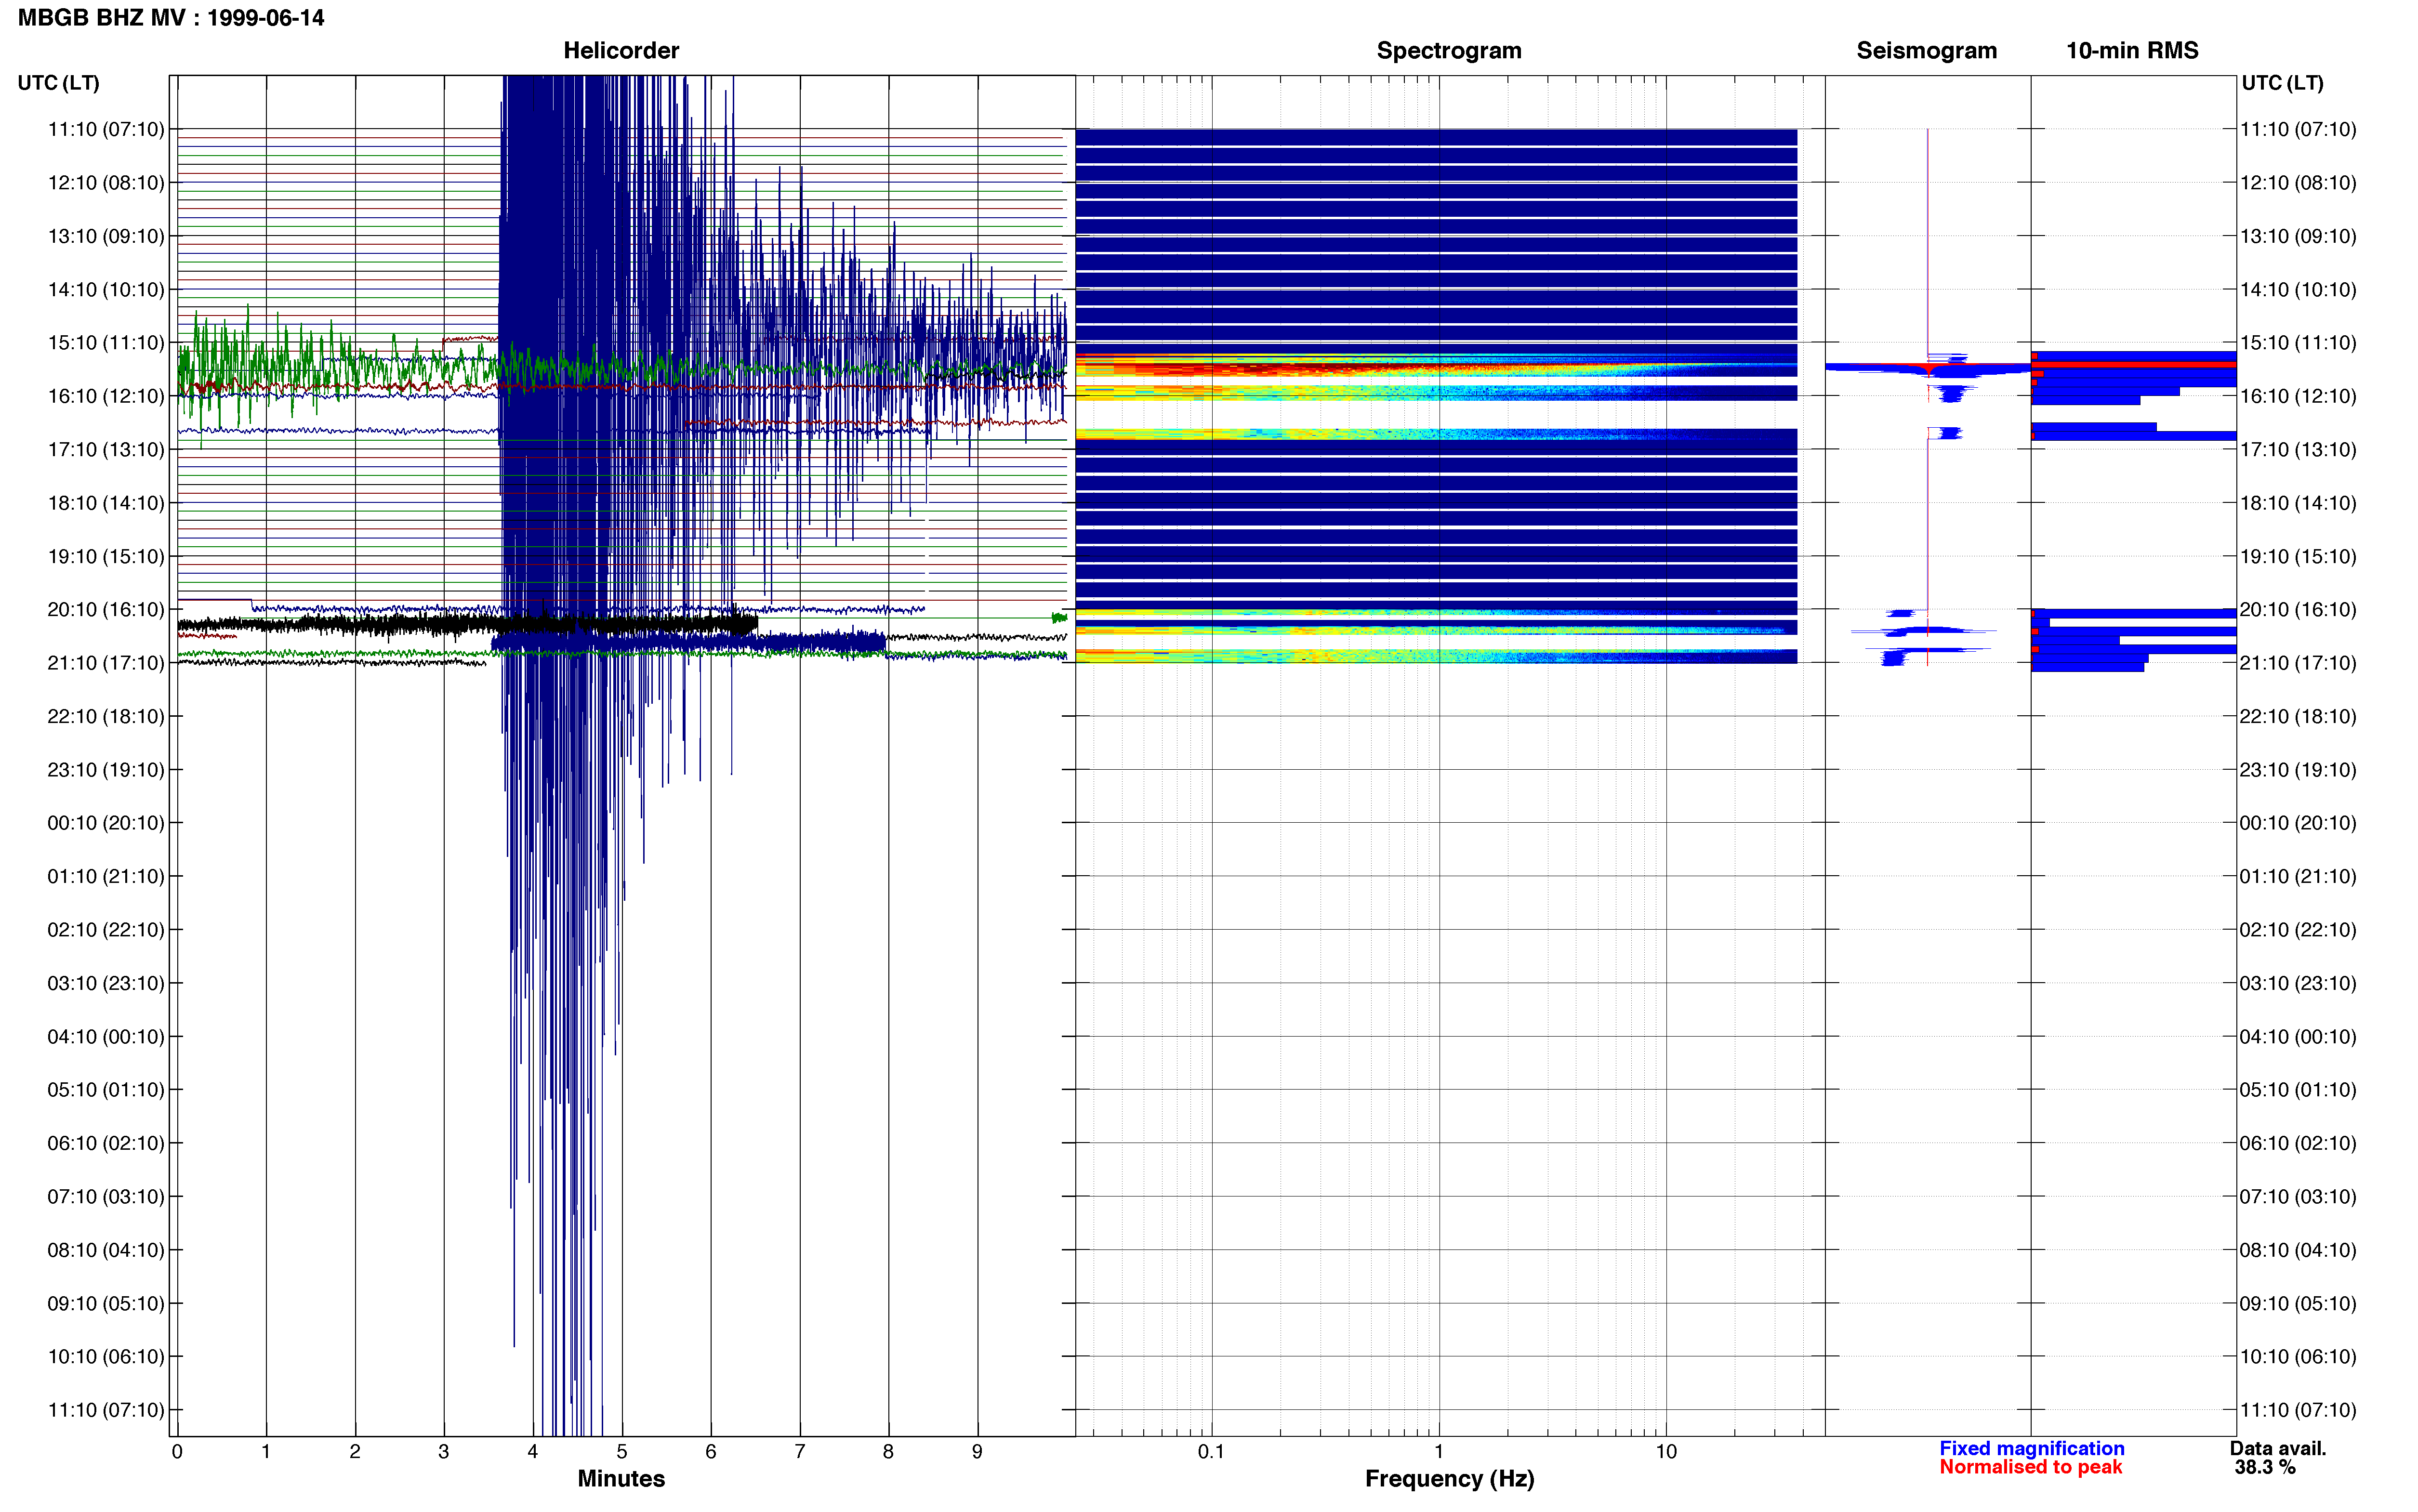Click the left 'UTC (LT)' axis label

pos(59,83)
